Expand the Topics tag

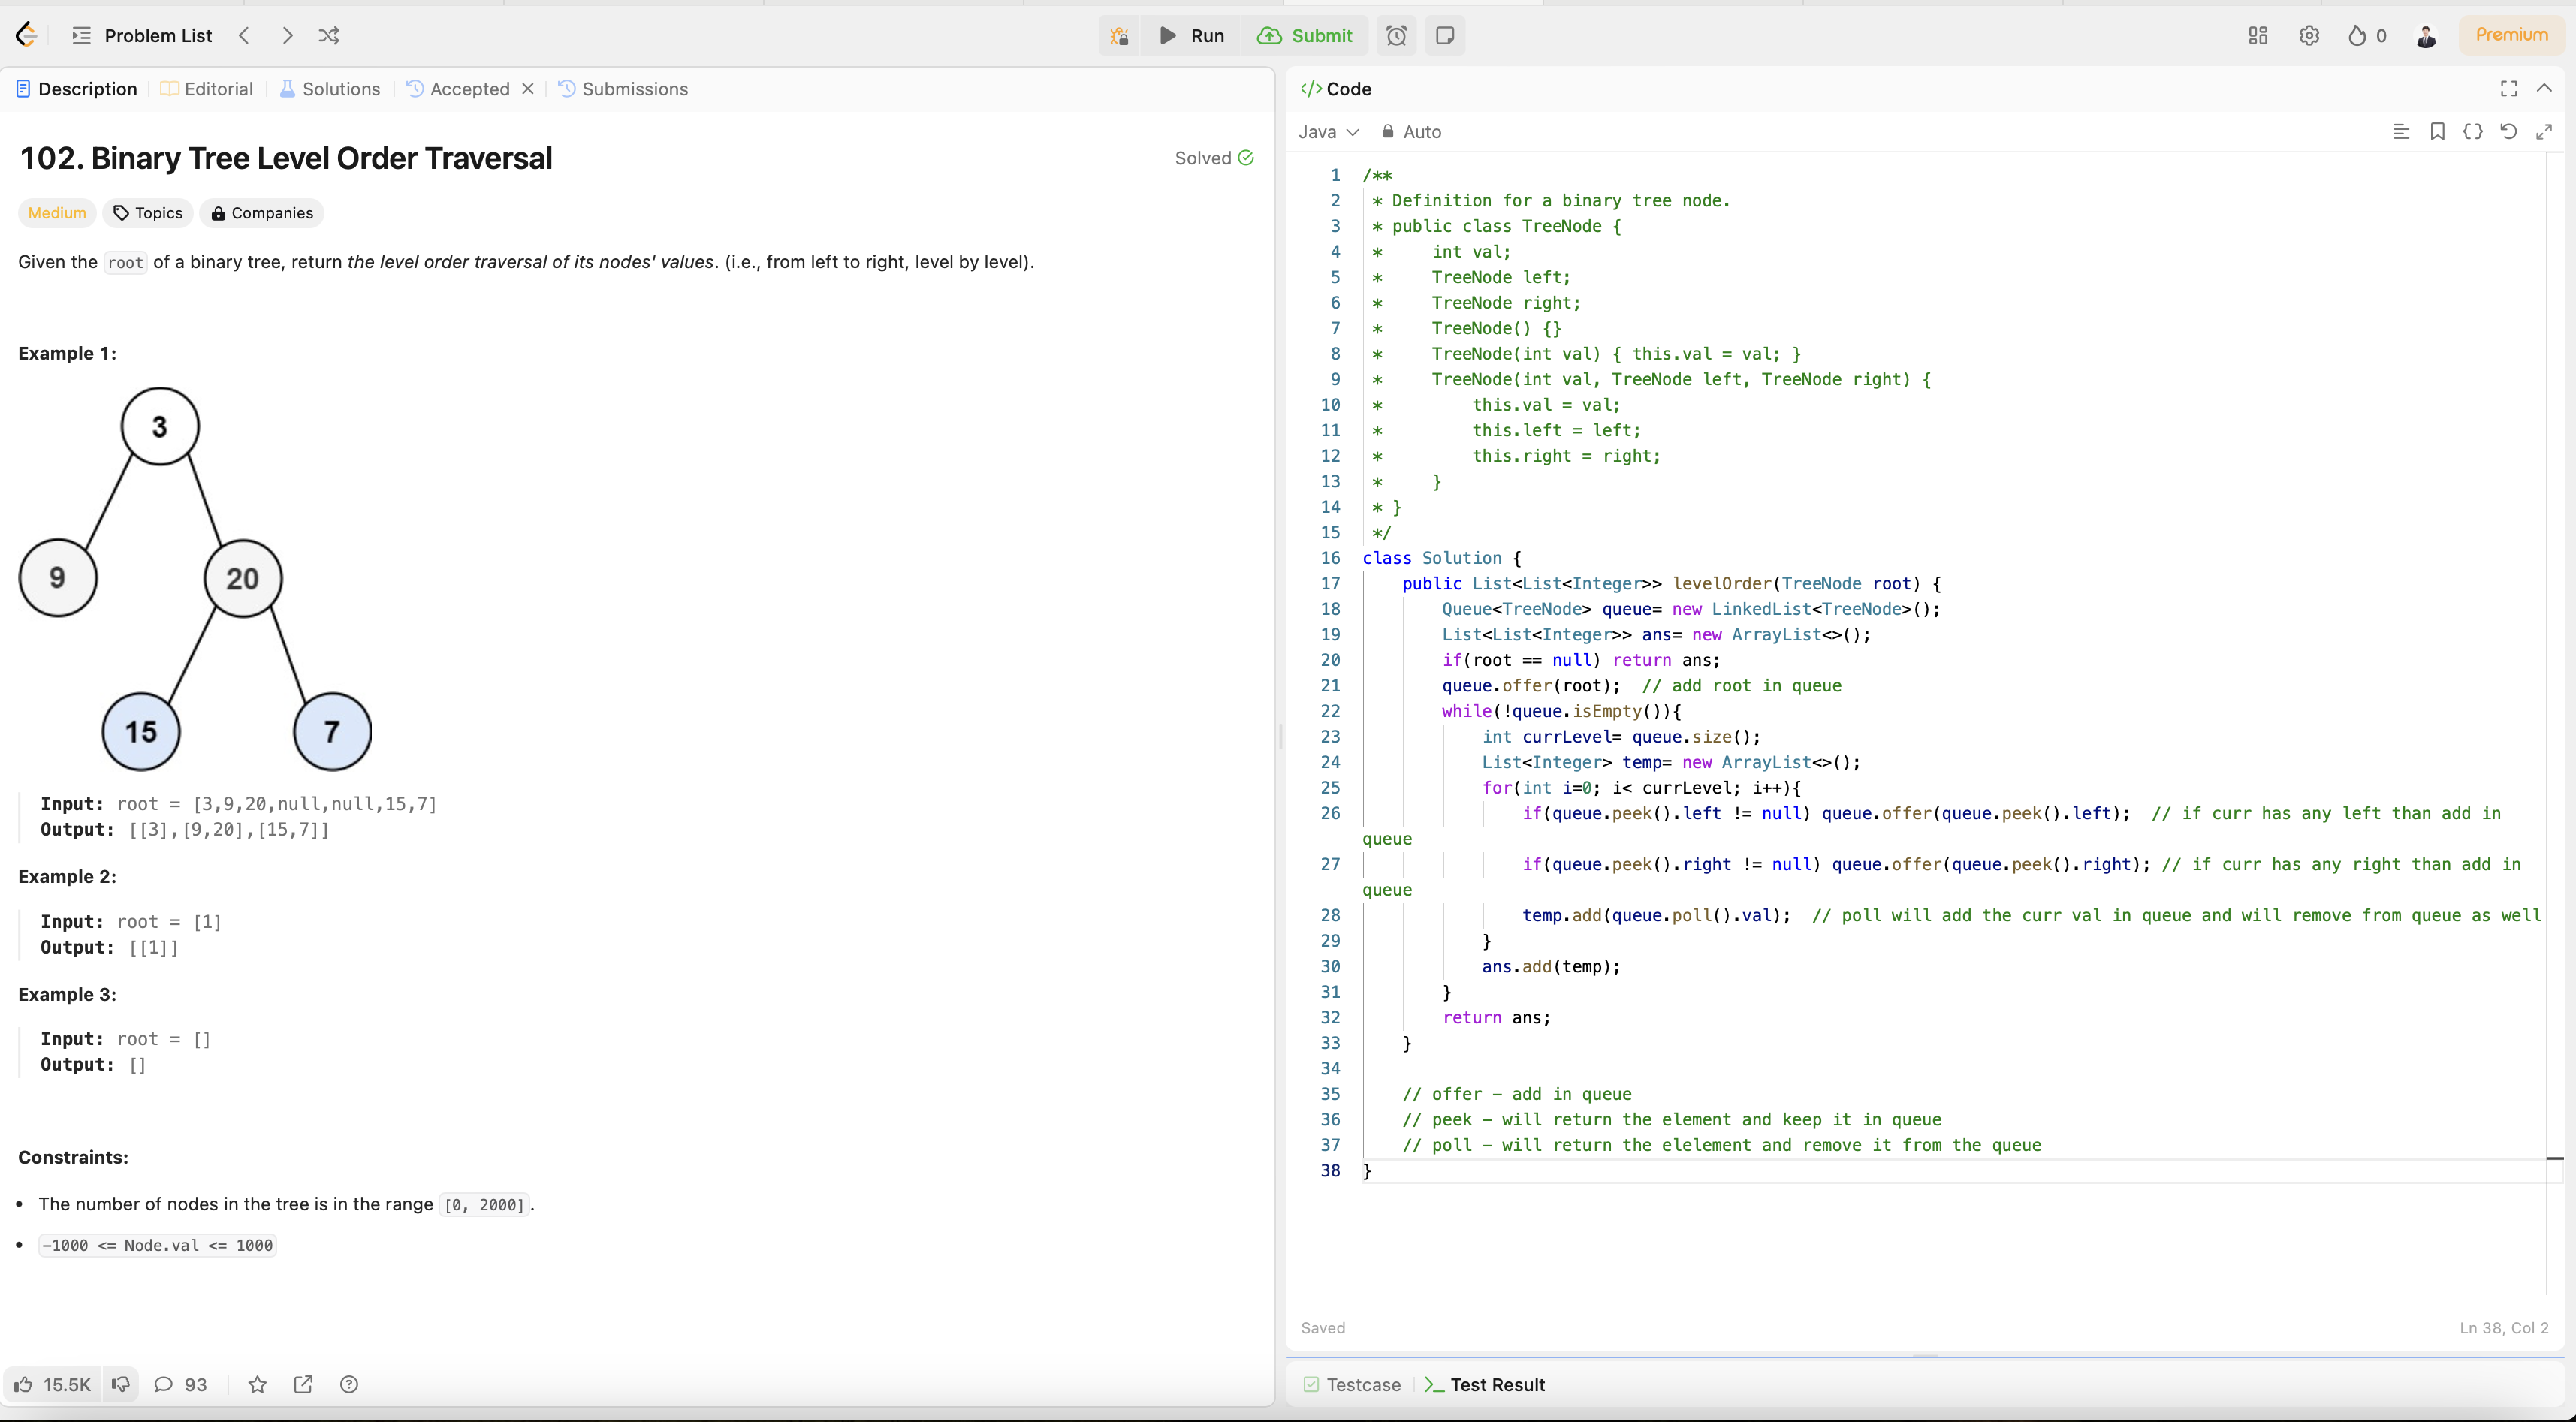coord(148,213)
